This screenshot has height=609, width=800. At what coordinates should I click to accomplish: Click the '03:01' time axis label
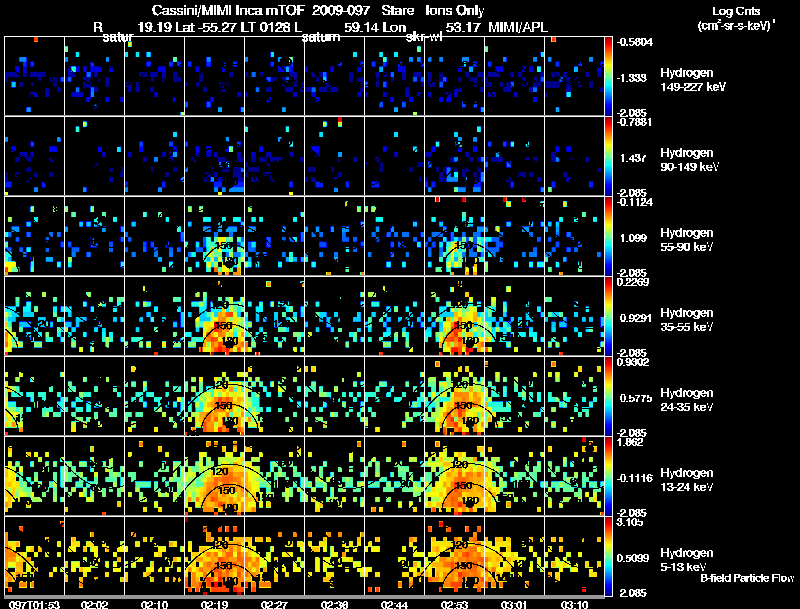[514, 604]
